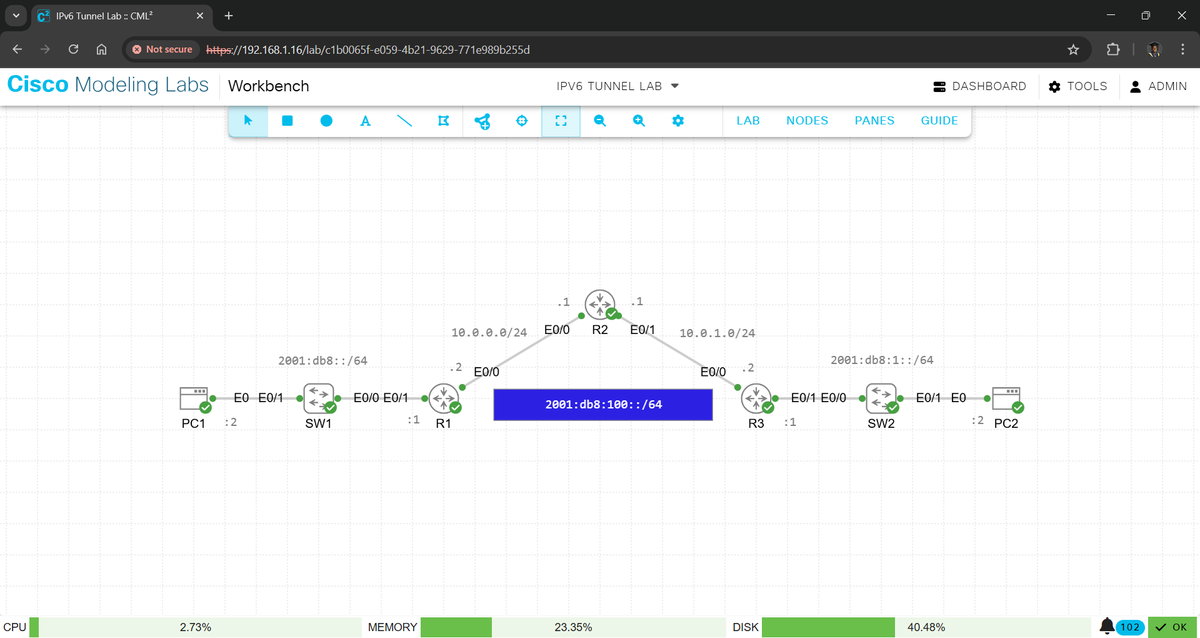The width and height of the screenshot is (1200, 638).
Task: Click the 2001:db8:1::/64 label
Action: click(882, 360)
